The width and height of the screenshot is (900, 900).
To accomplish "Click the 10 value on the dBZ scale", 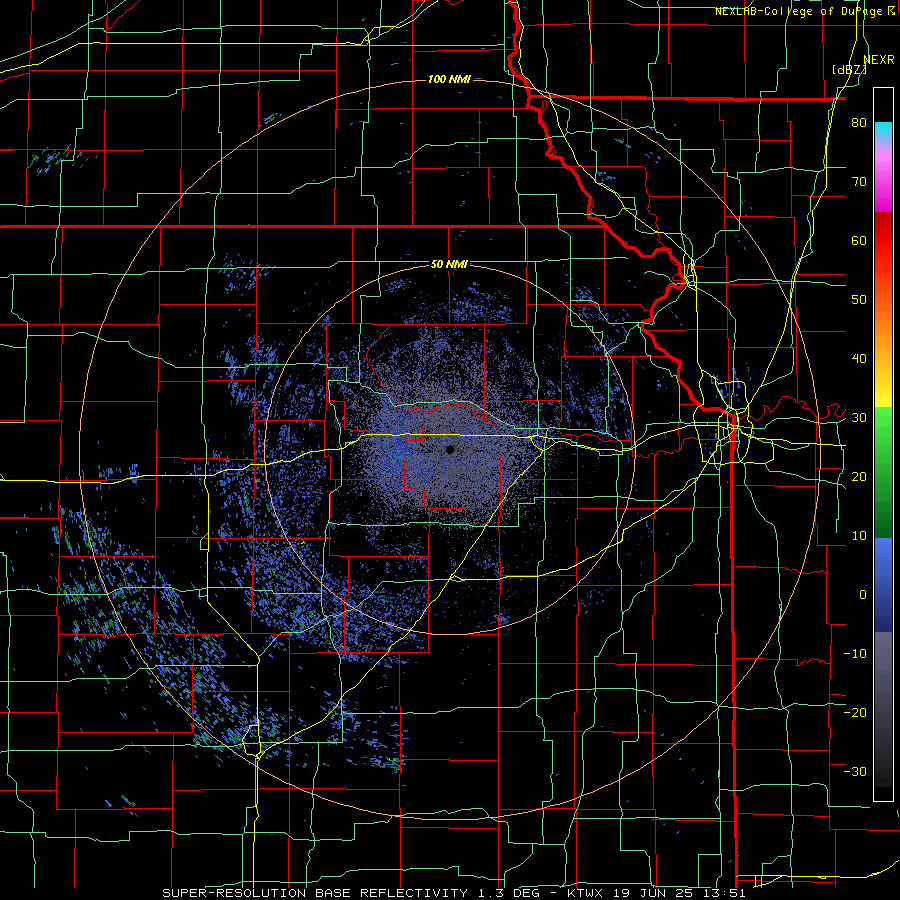I will point(859,536).
